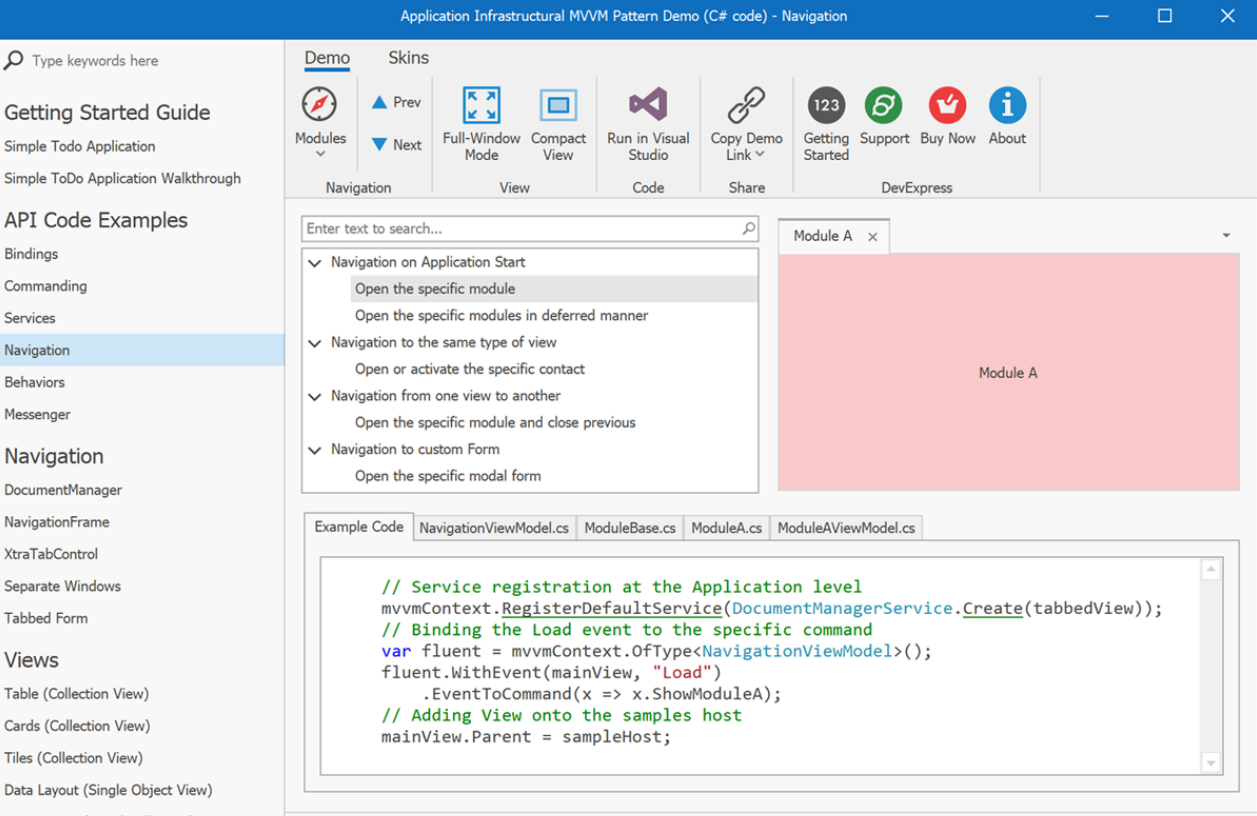The height and width of the screenshot is (816, 1257).
Task: Open the Behaviors examples
Action: 34,382
